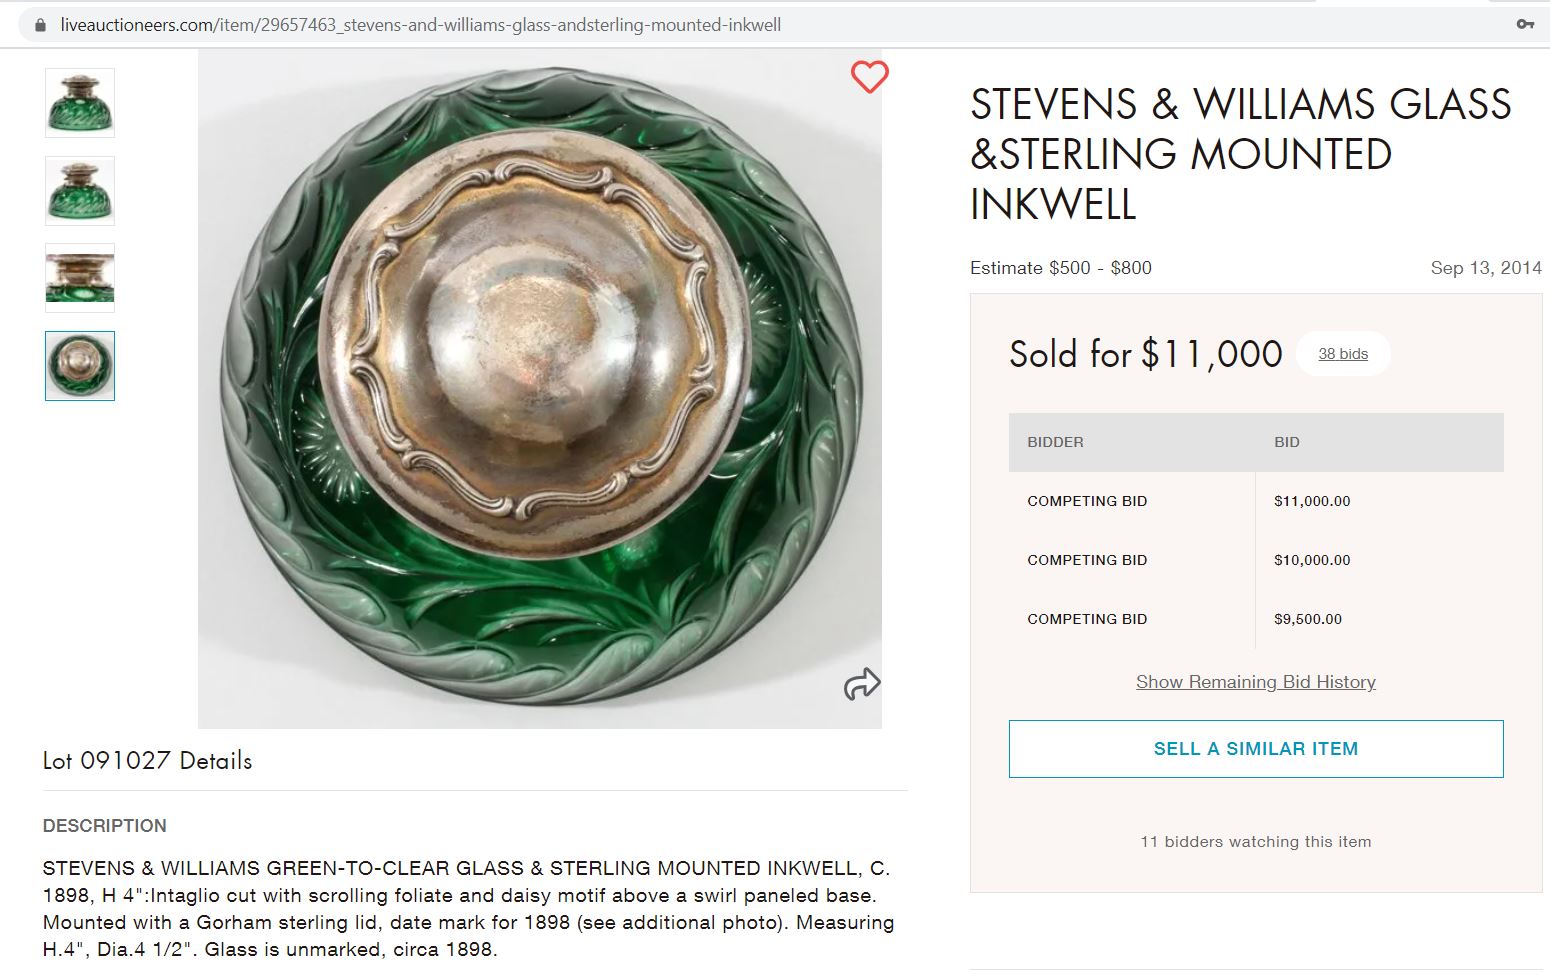Click the Stevens & Williams item title
The width and height of the screenshot is (1550, 977).
pyautogui.click(x=1240, y=154)
